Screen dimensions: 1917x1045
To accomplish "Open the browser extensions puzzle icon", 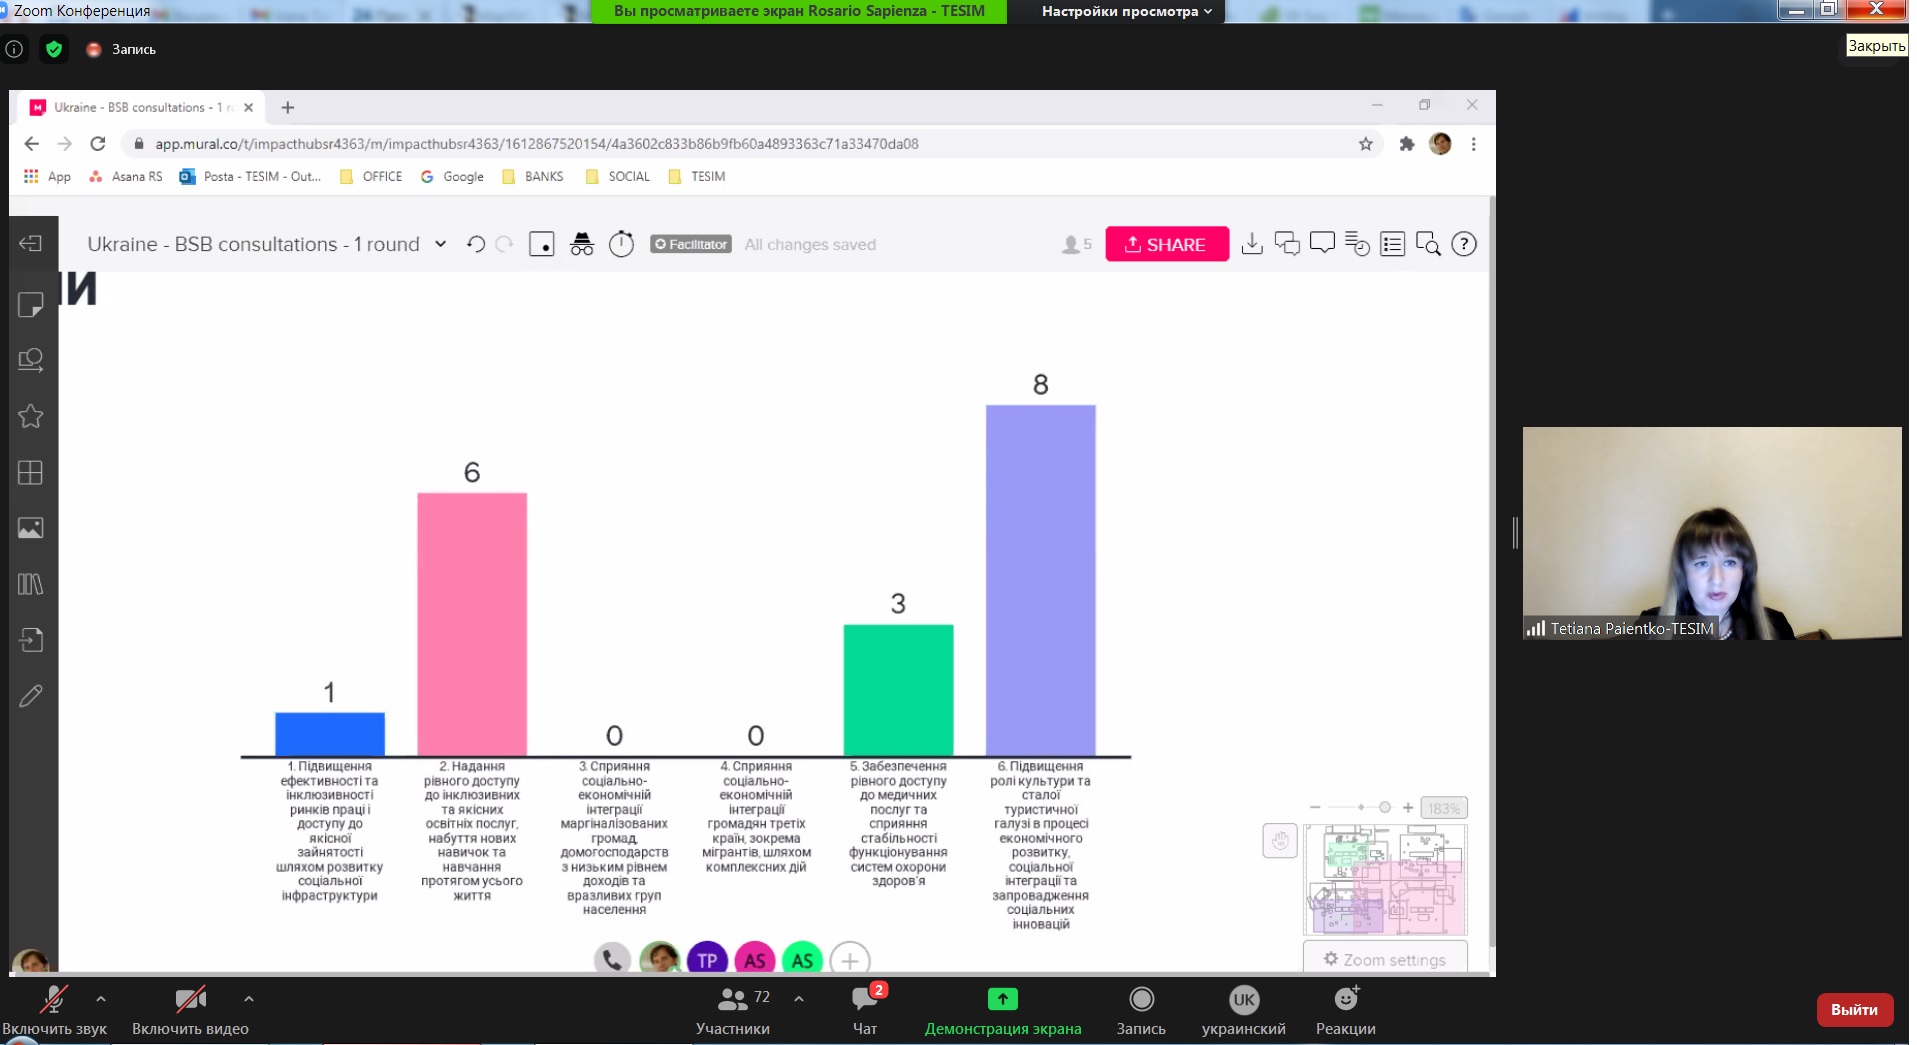I will point(1407,144).
